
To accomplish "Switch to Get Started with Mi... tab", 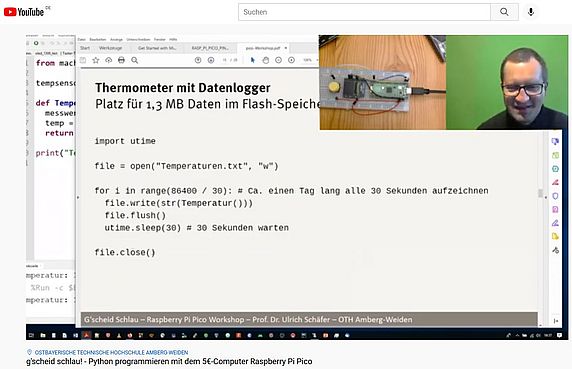I will pyautogui.click(x=157, y=48).
